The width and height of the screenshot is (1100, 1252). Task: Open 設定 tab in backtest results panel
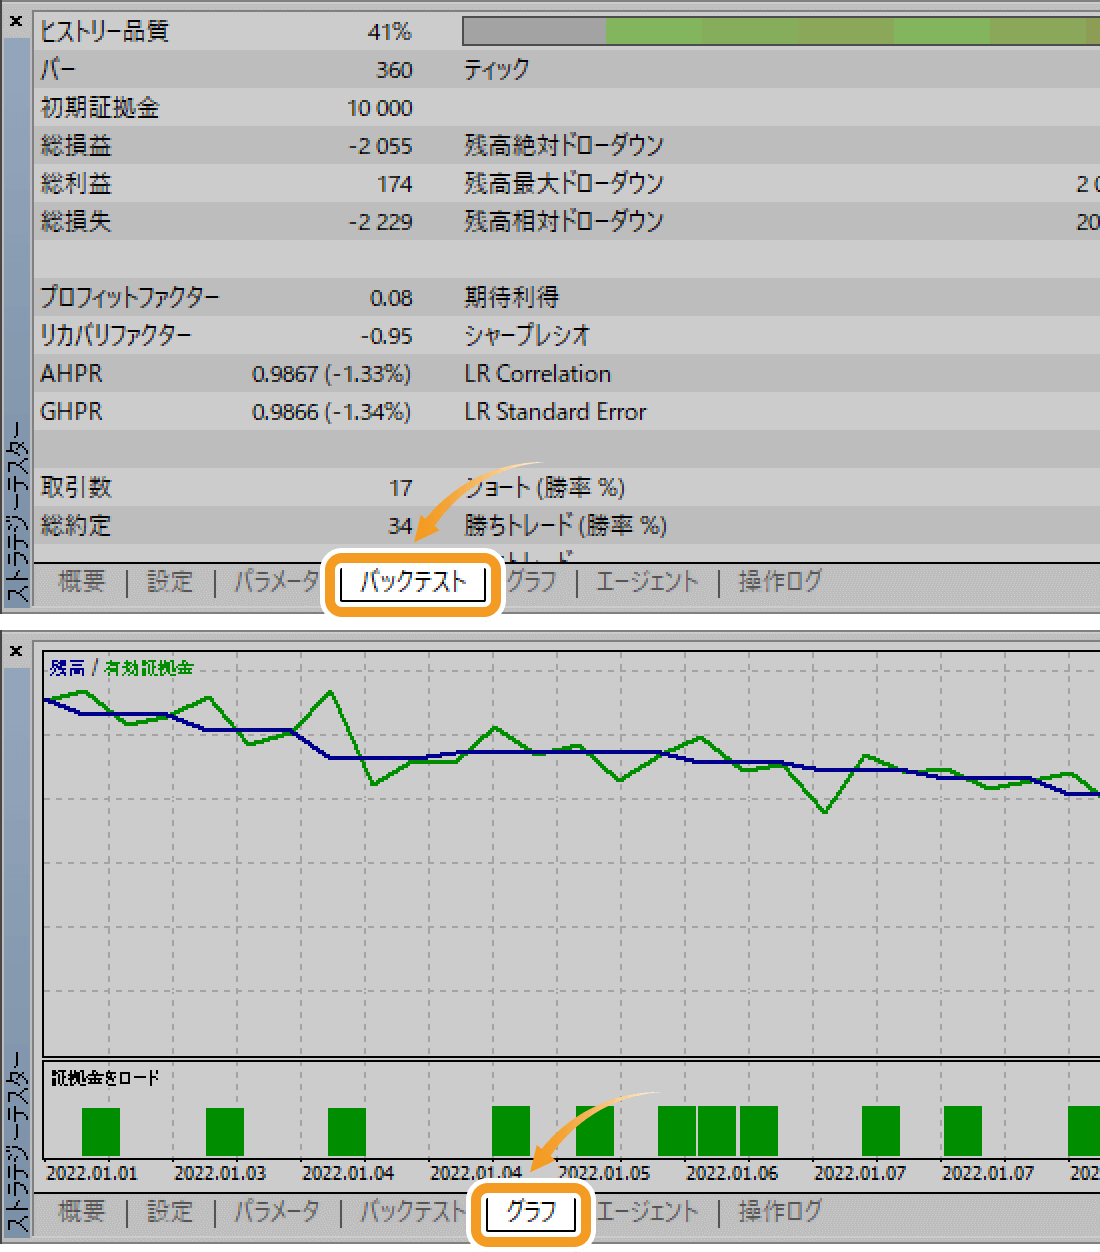[169, 581]
